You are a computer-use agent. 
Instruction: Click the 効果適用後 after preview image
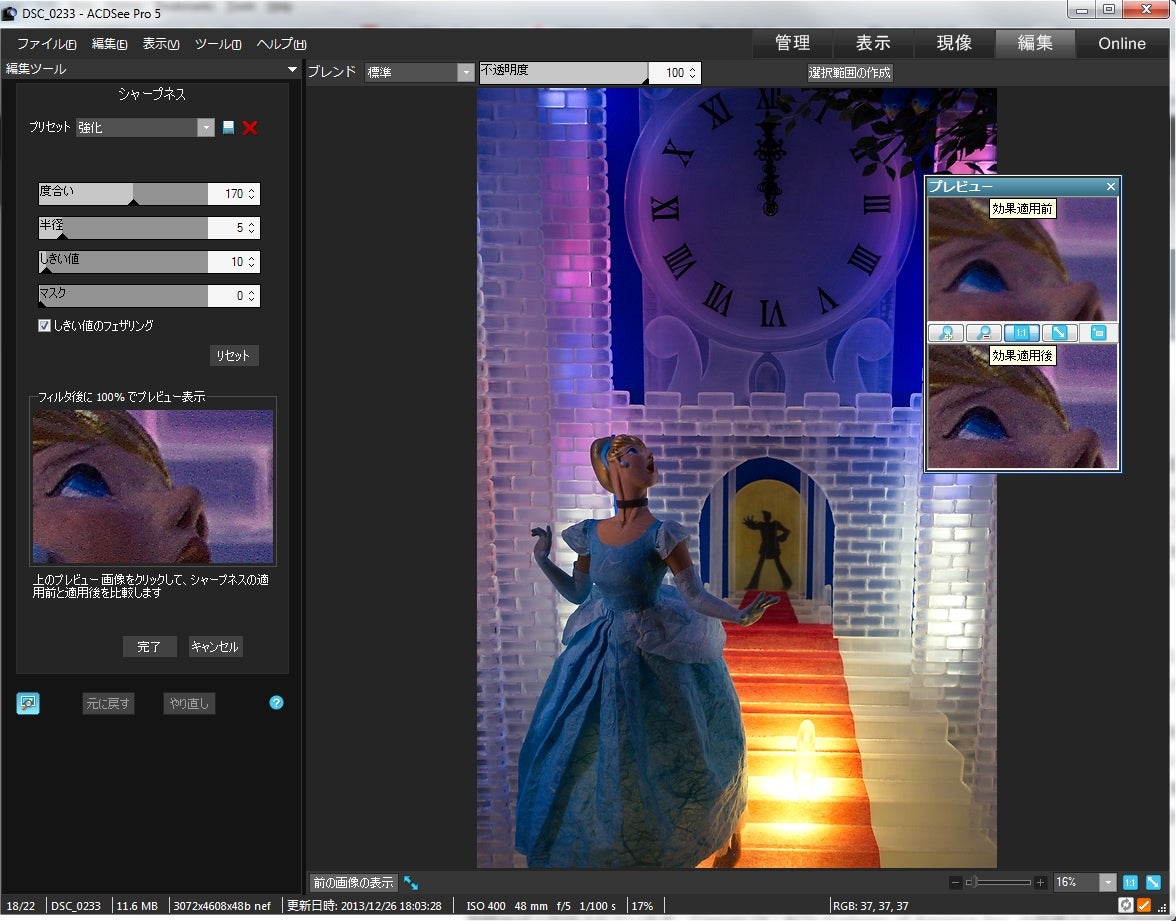1023,406
